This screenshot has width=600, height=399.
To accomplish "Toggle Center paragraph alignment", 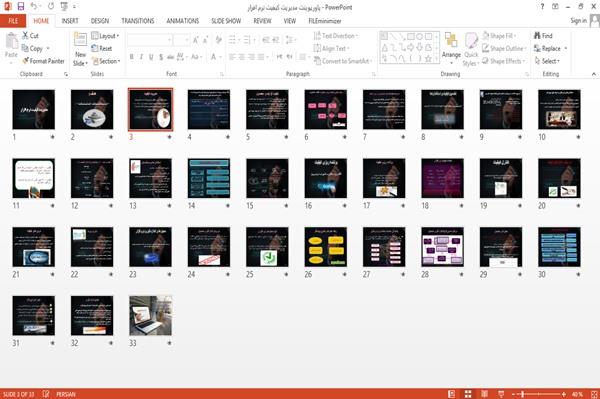I will pyautogui.click(x=241, y=57).
